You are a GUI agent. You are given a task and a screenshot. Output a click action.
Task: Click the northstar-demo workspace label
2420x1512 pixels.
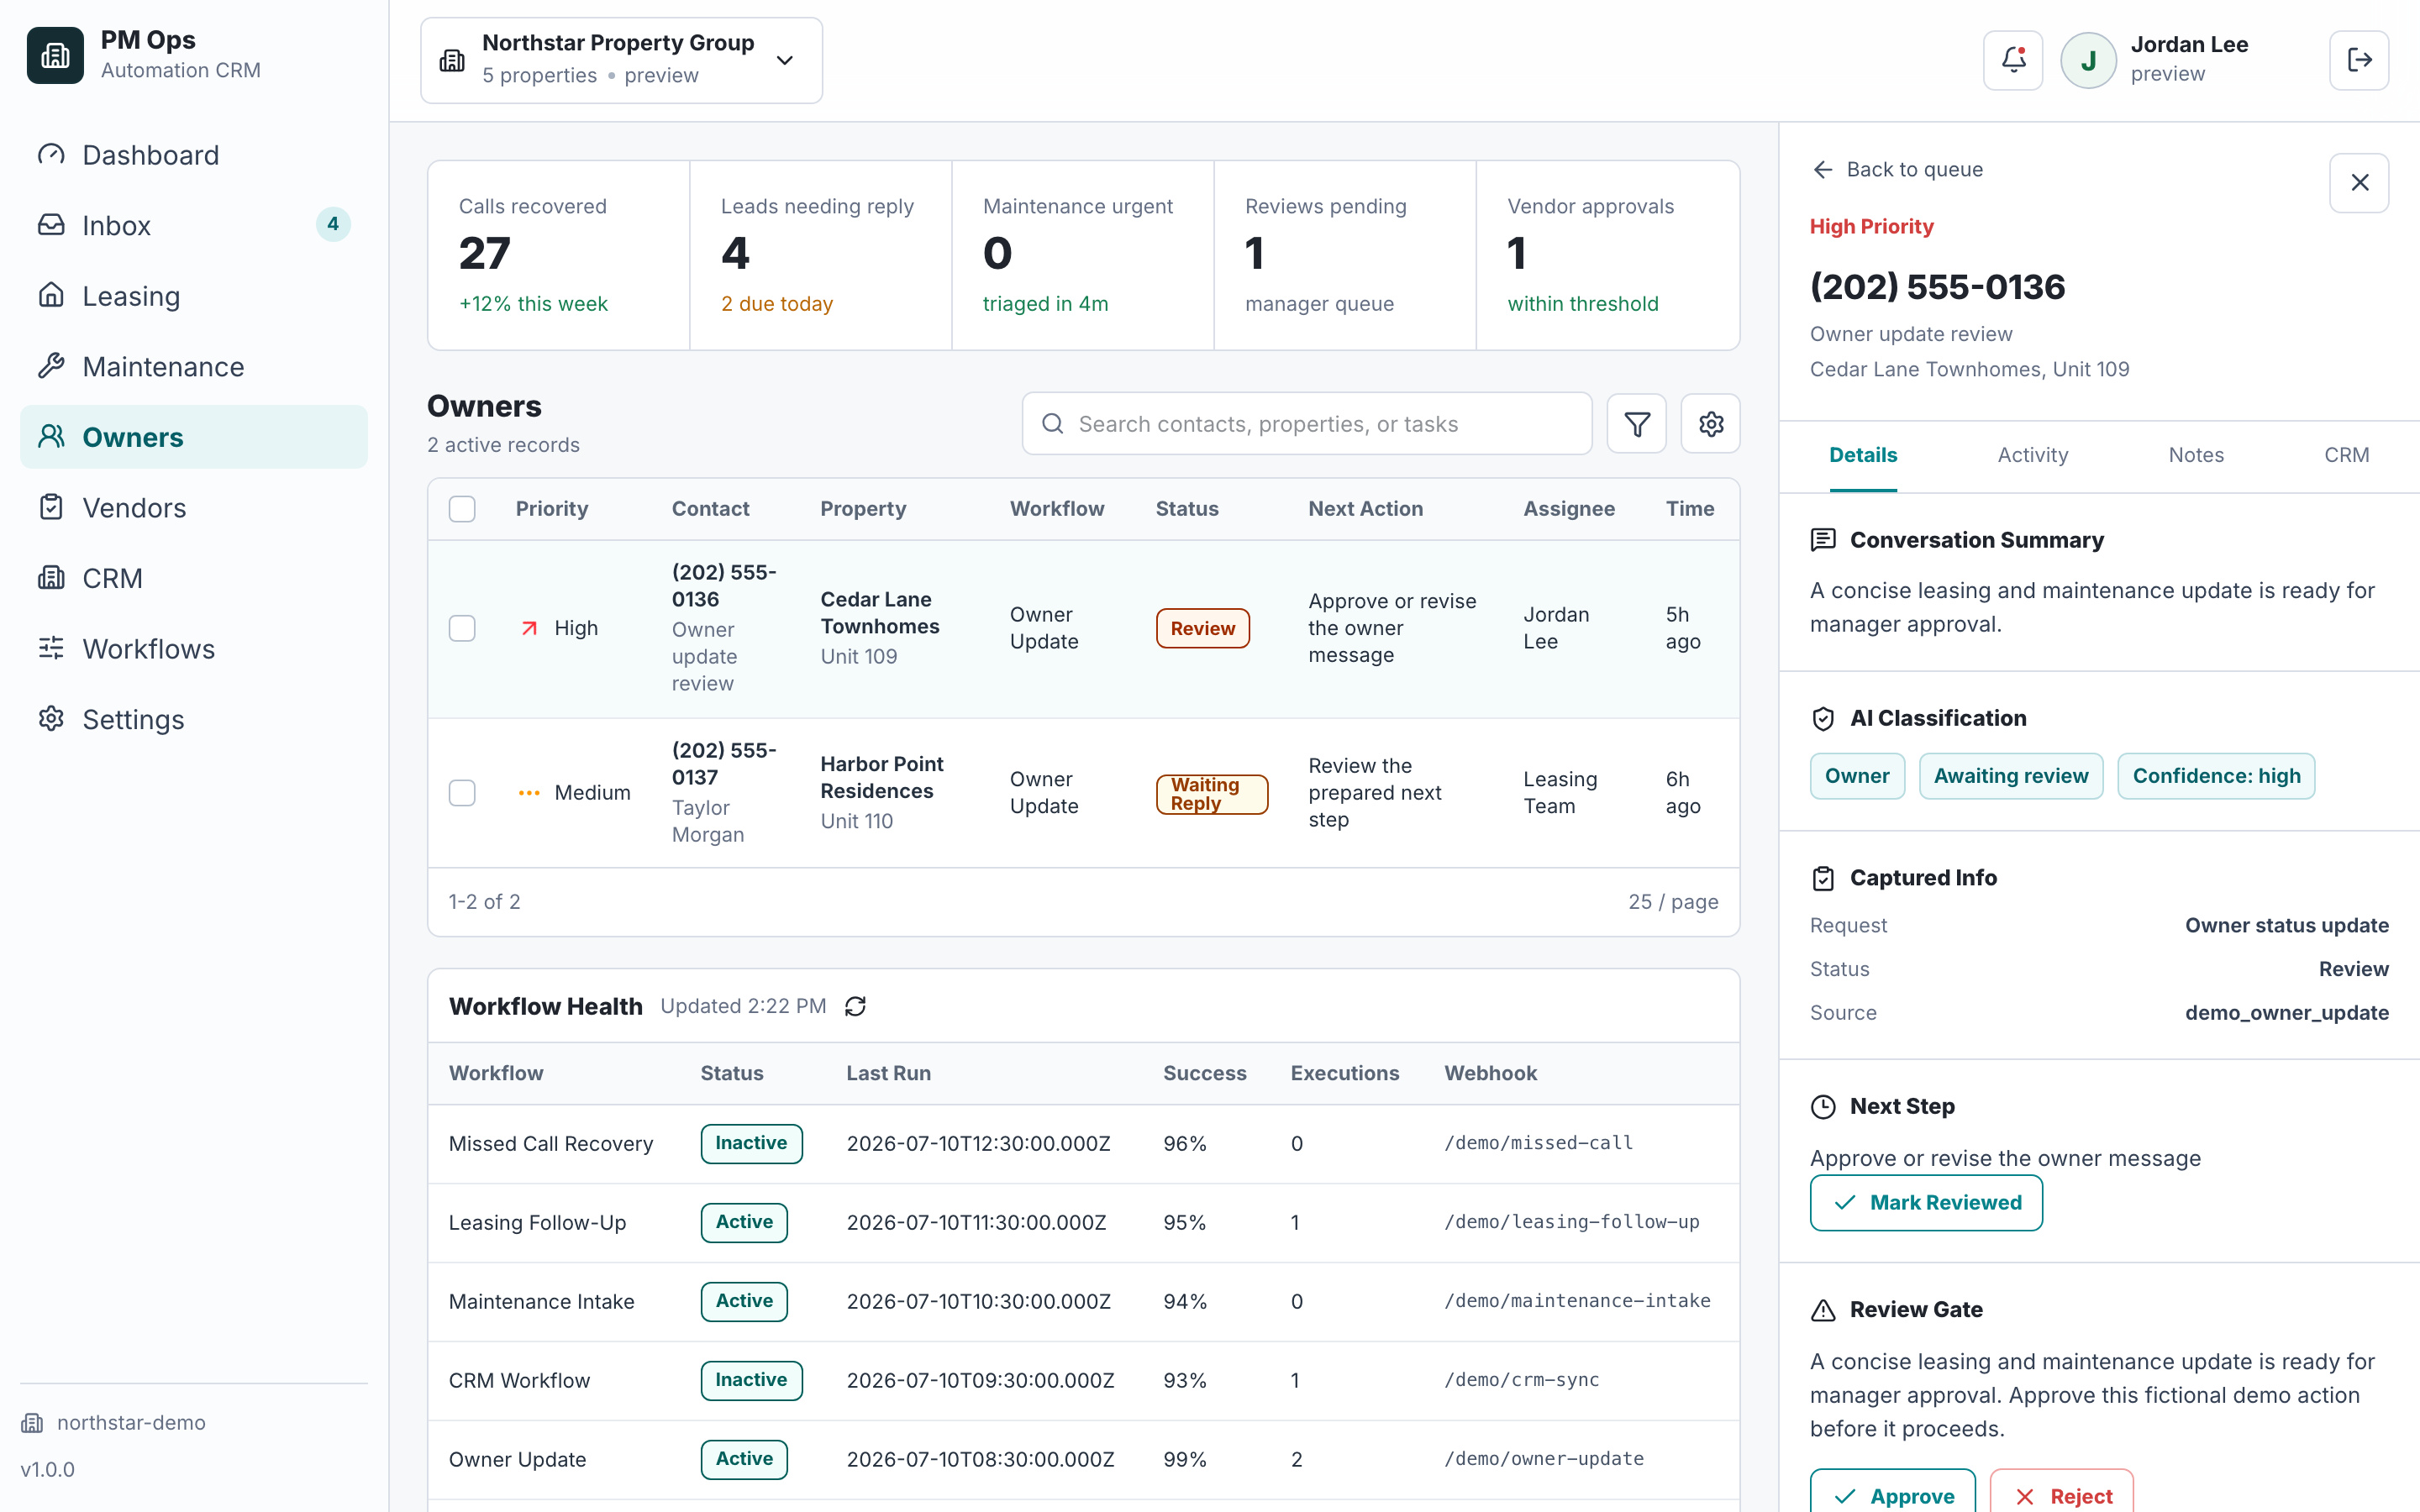click(x=130, y=1422)
